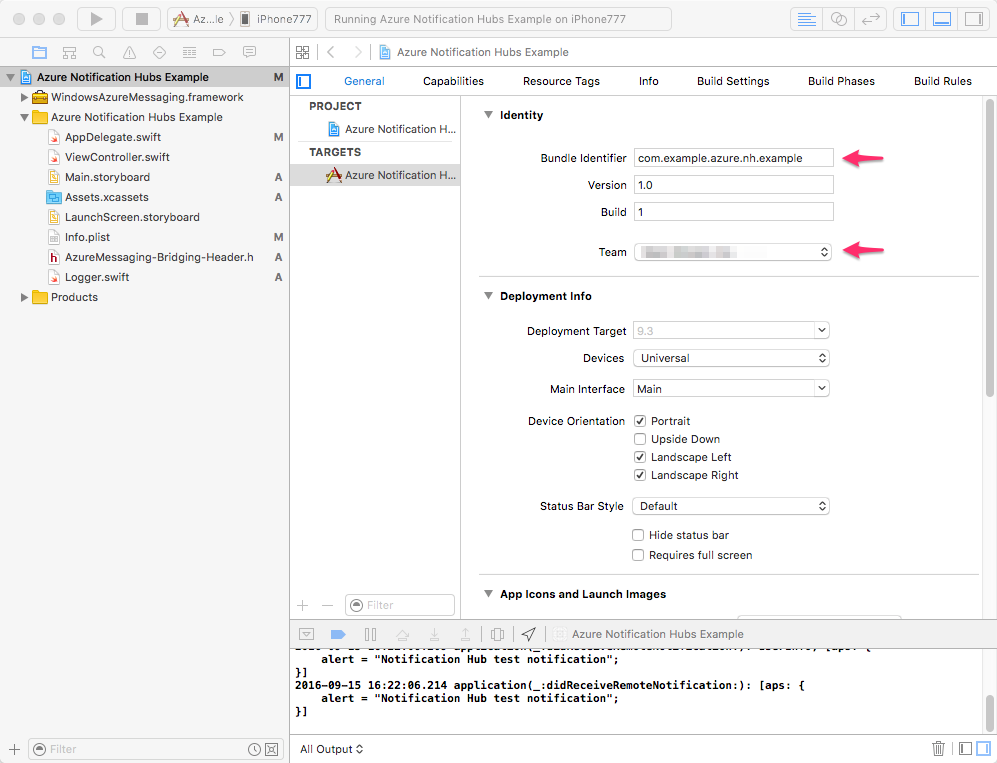Viewport: 997px width, 763px height.
Task: Open the Debug View Hierarchy icon
Action: click(497, 635)
